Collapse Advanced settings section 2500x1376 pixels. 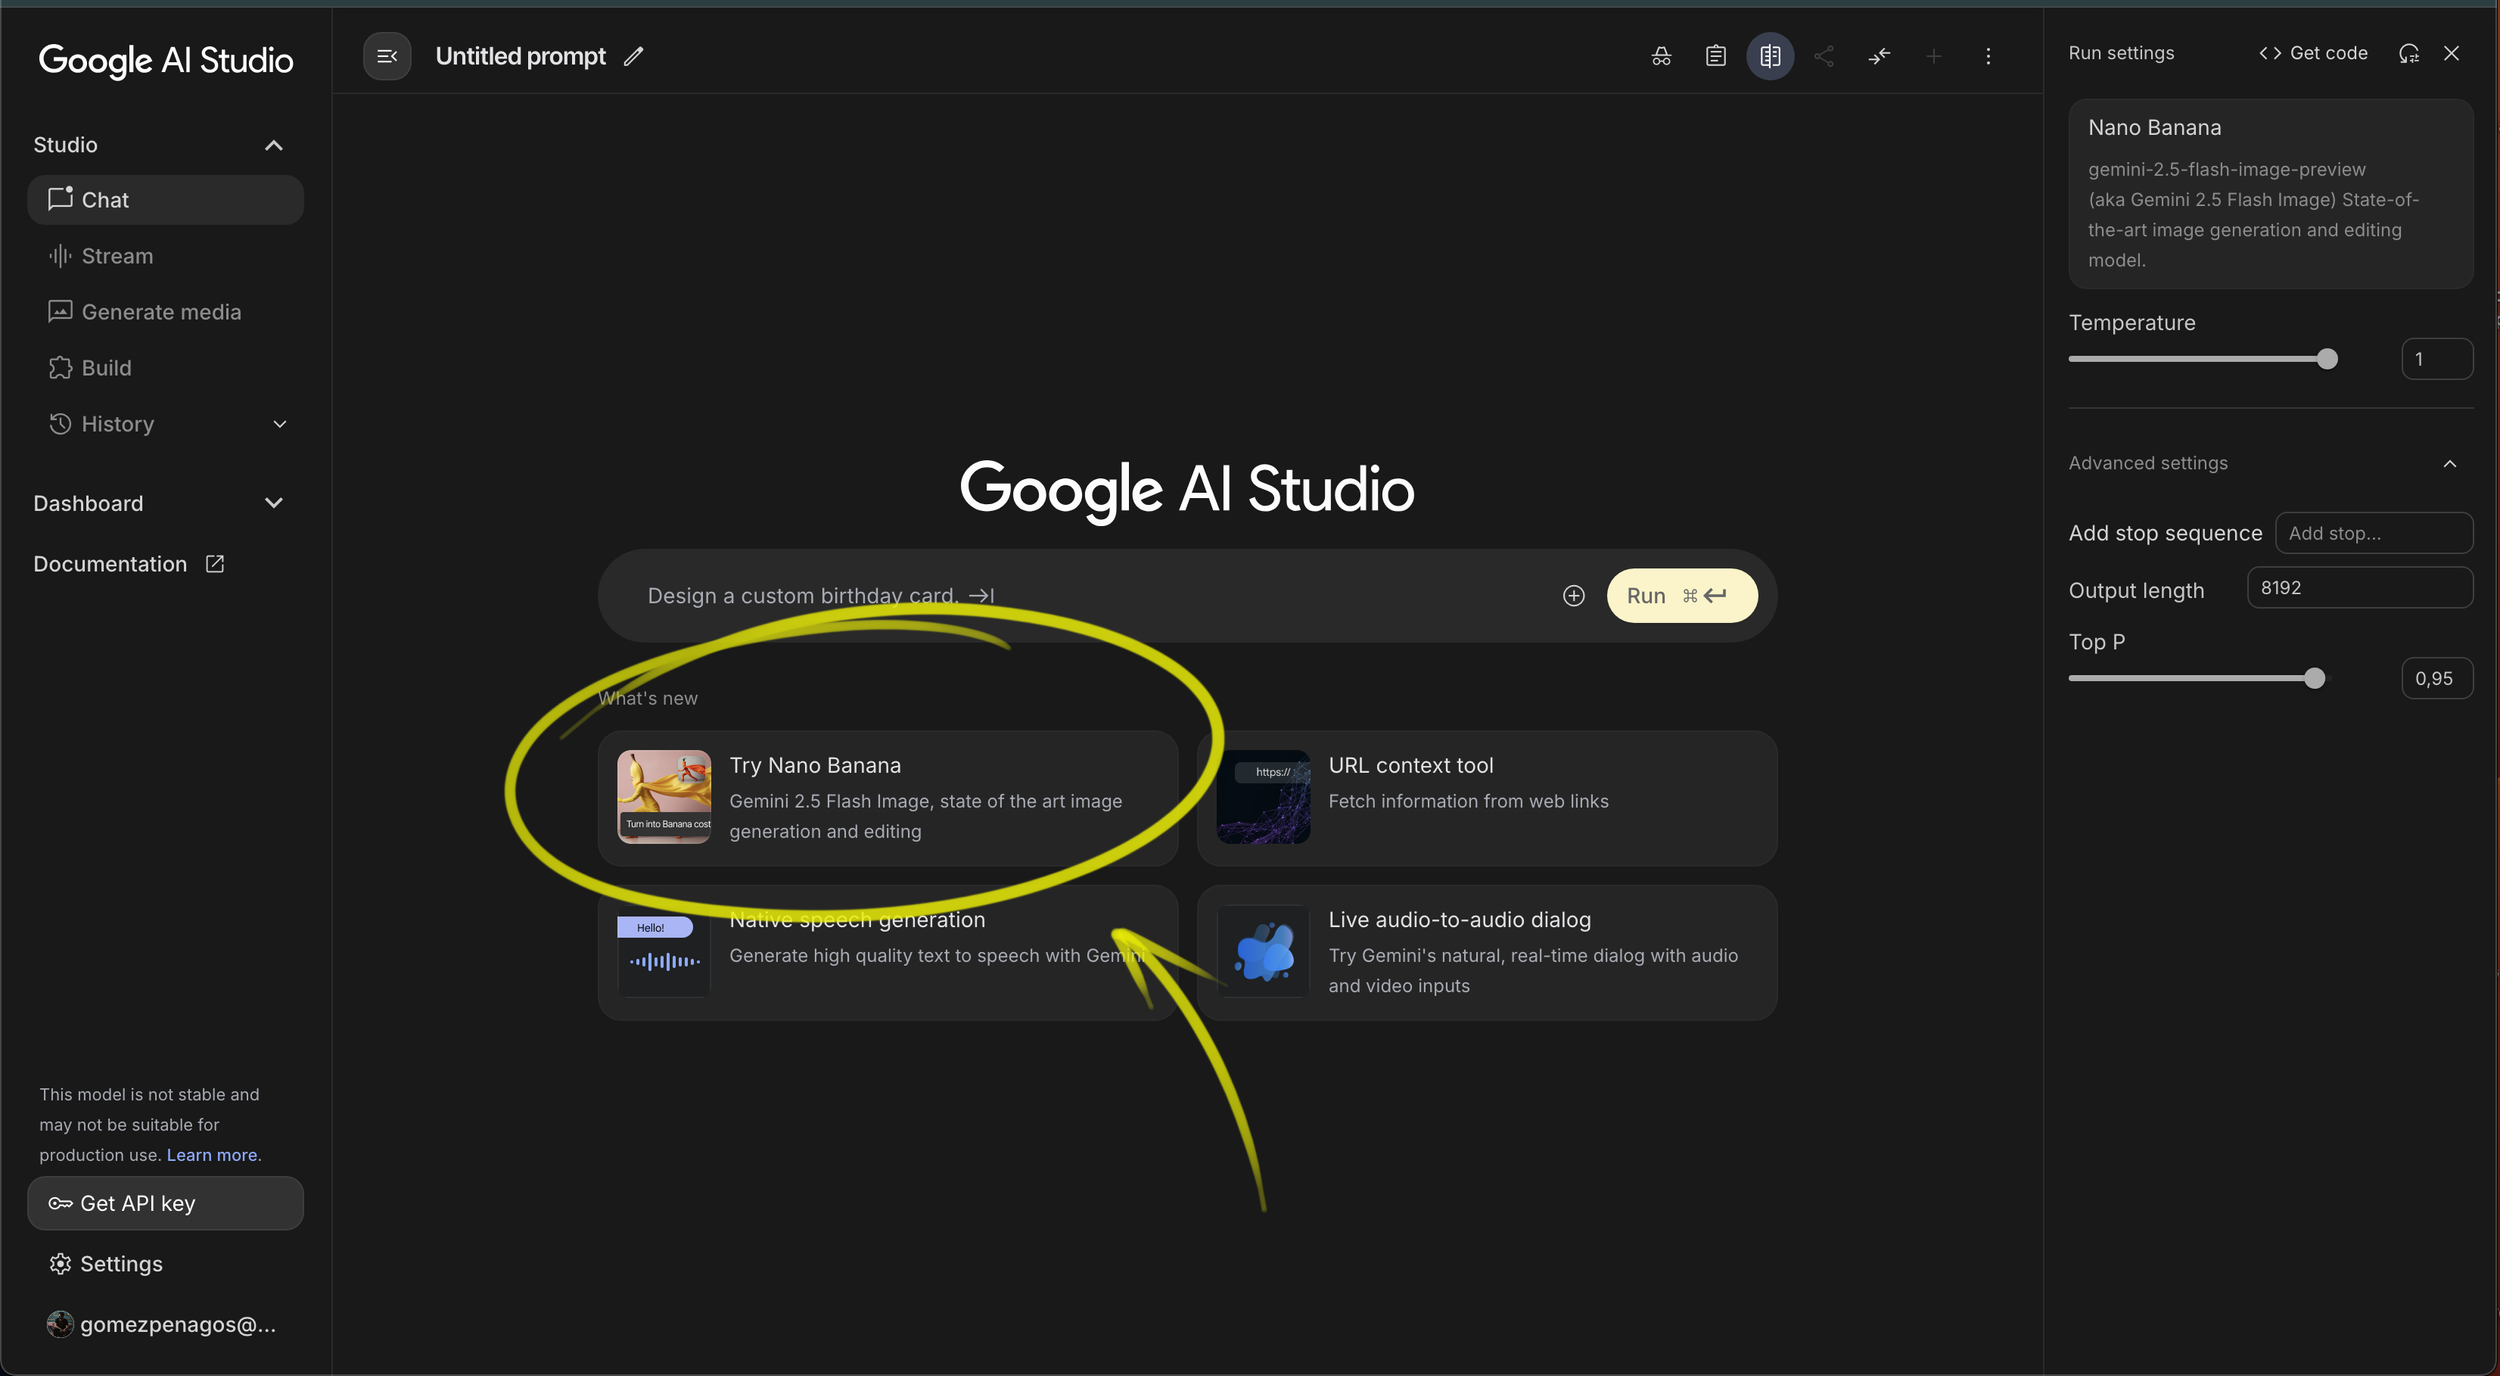click(2449, 463)
